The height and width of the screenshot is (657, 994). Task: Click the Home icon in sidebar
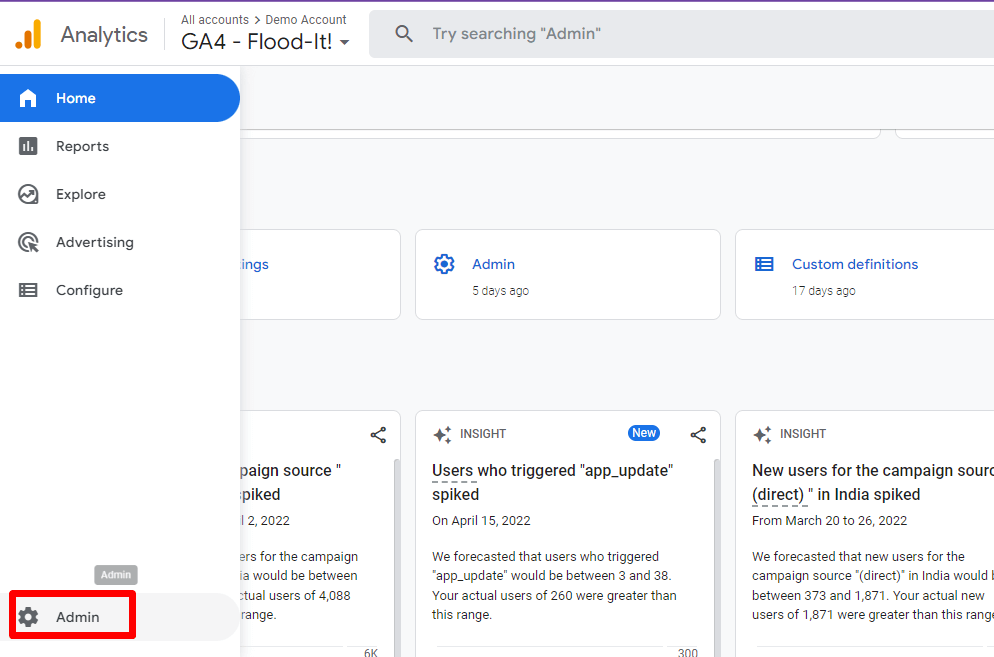28,98
